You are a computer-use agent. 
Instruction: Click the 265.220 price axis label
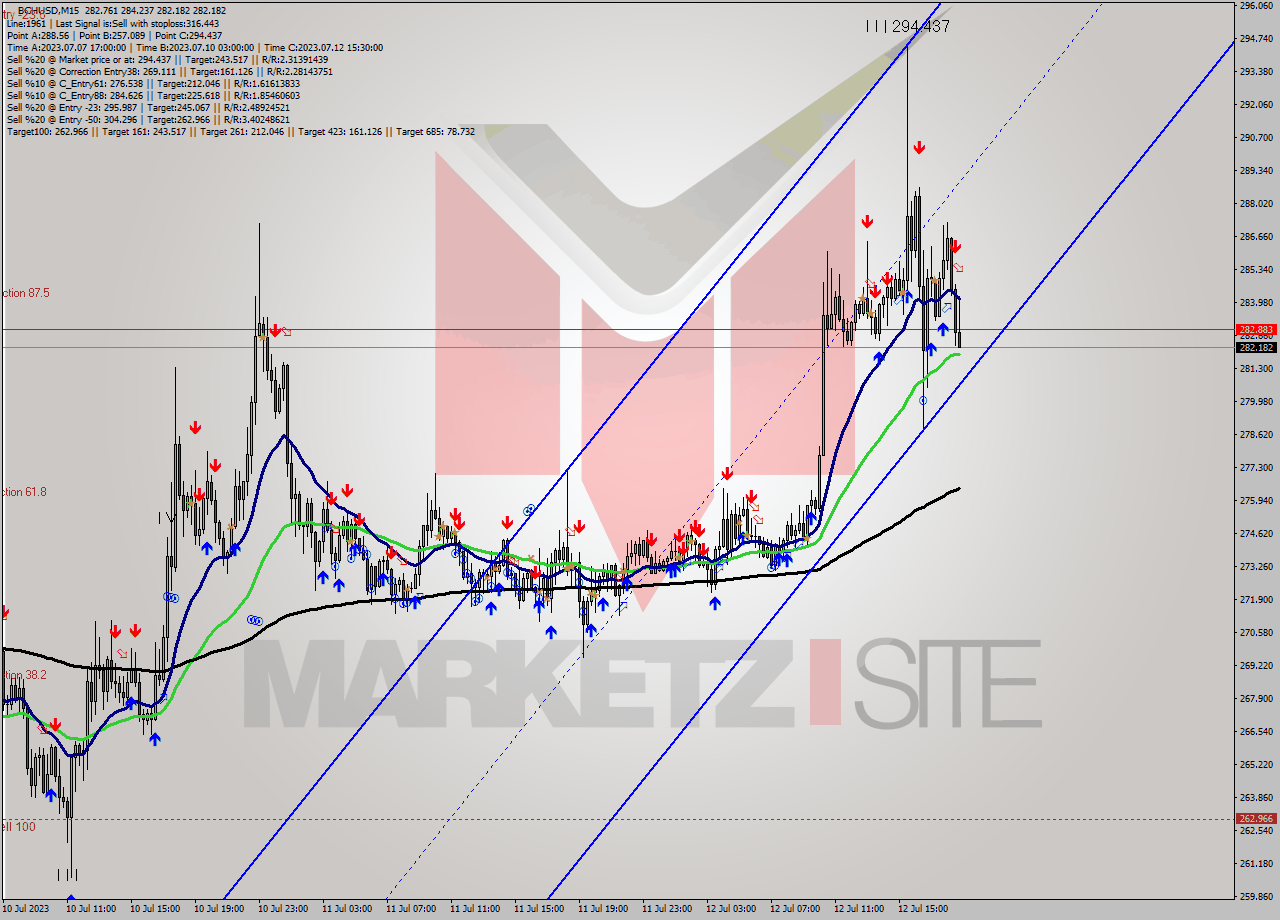(x=1255, y=764)
